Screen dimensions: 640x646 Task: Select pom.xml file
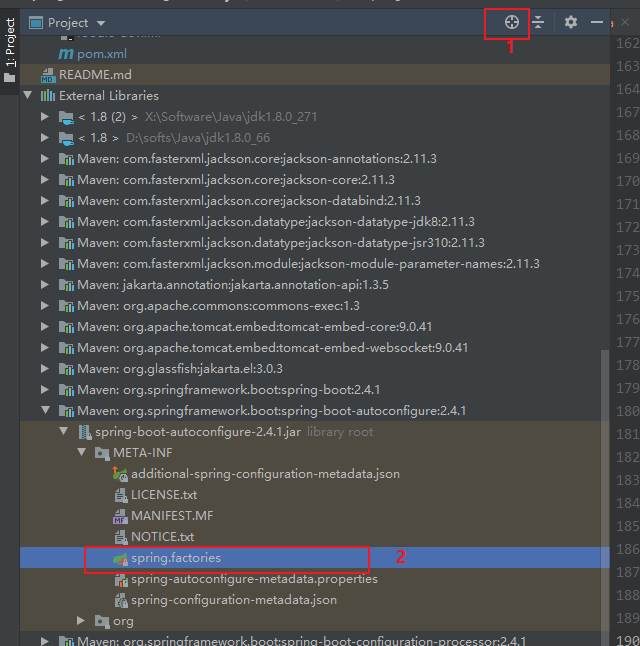click(102, 54)
